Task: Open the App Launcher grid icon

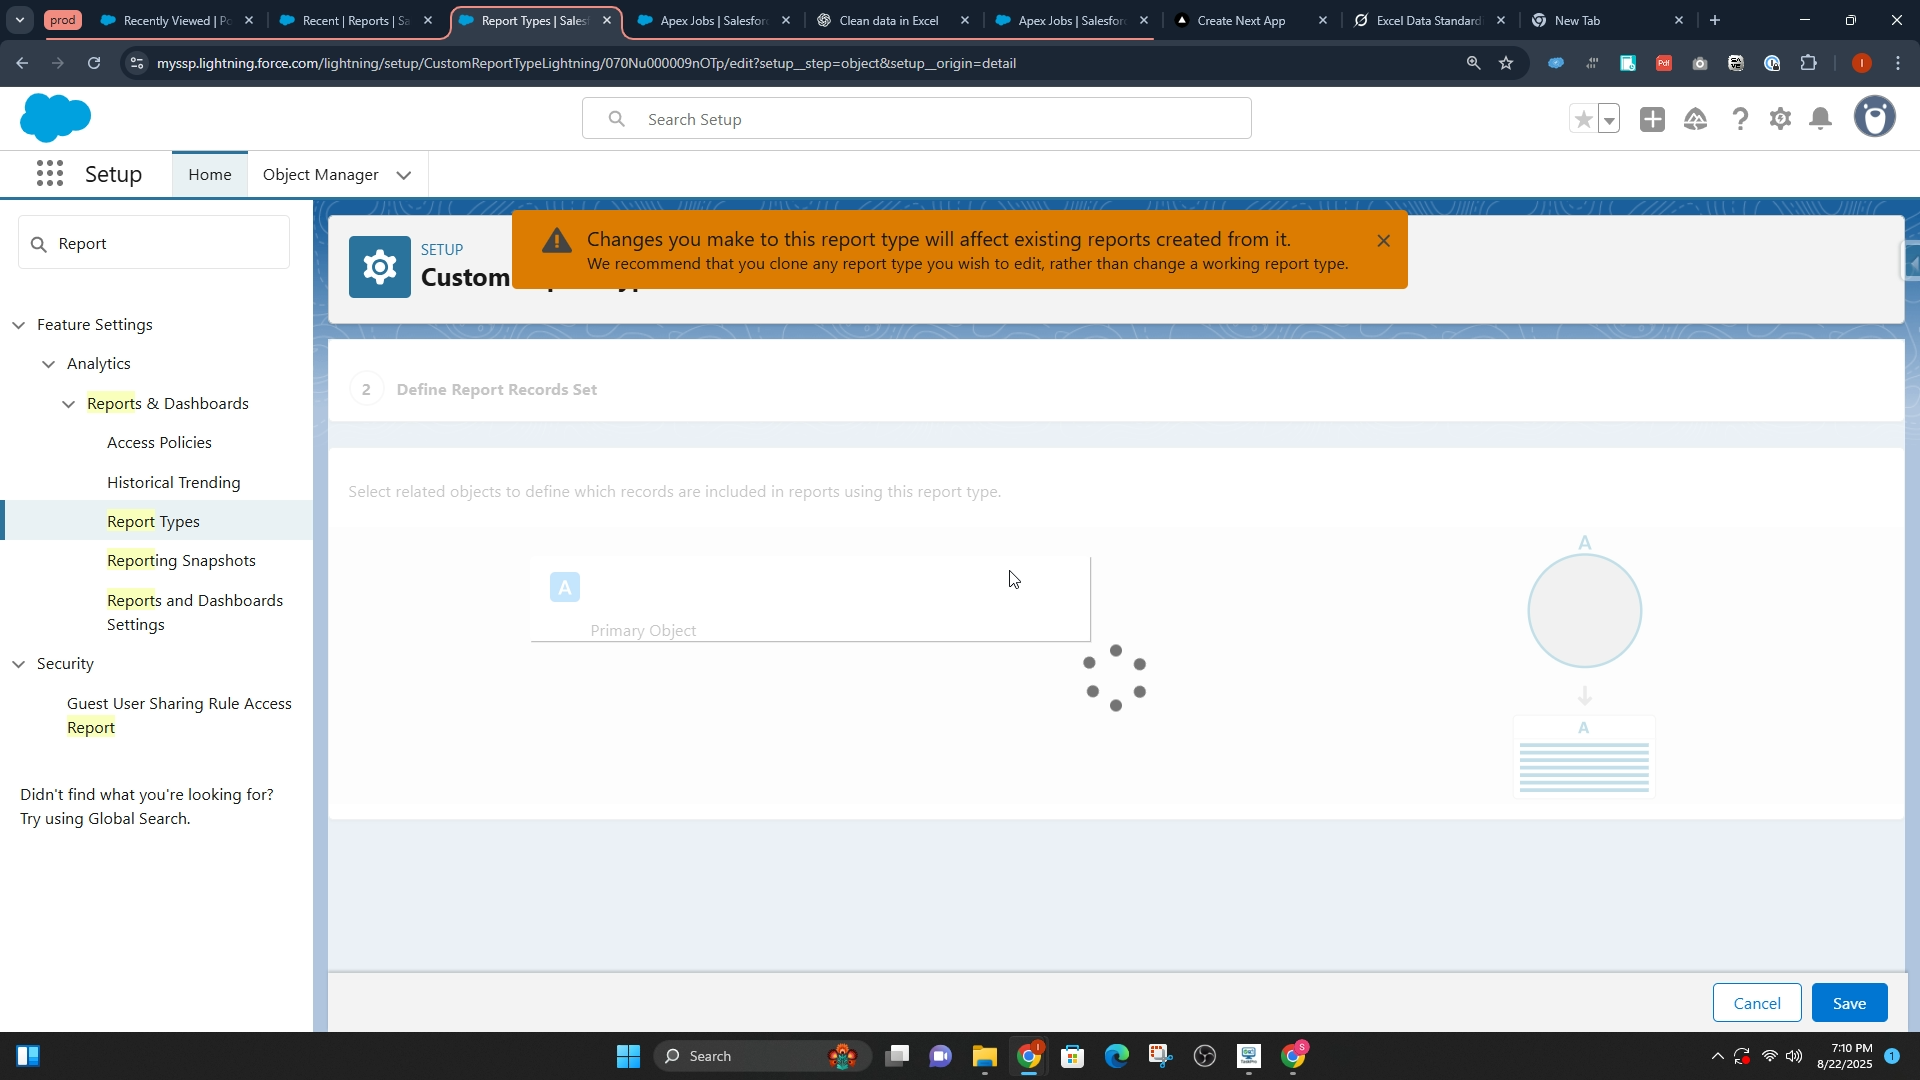Action: tap(49, 174)
